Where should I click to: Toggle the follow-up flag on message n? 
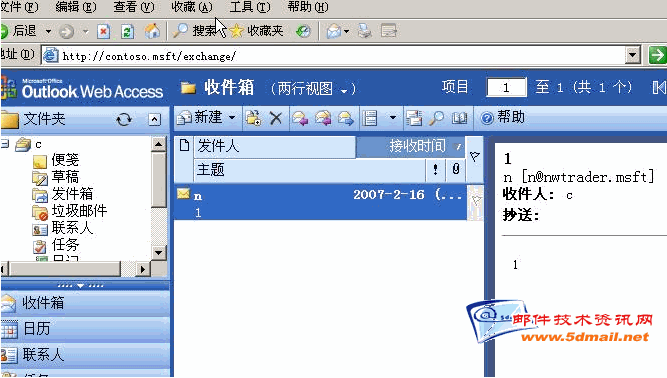tap(476, 200)
